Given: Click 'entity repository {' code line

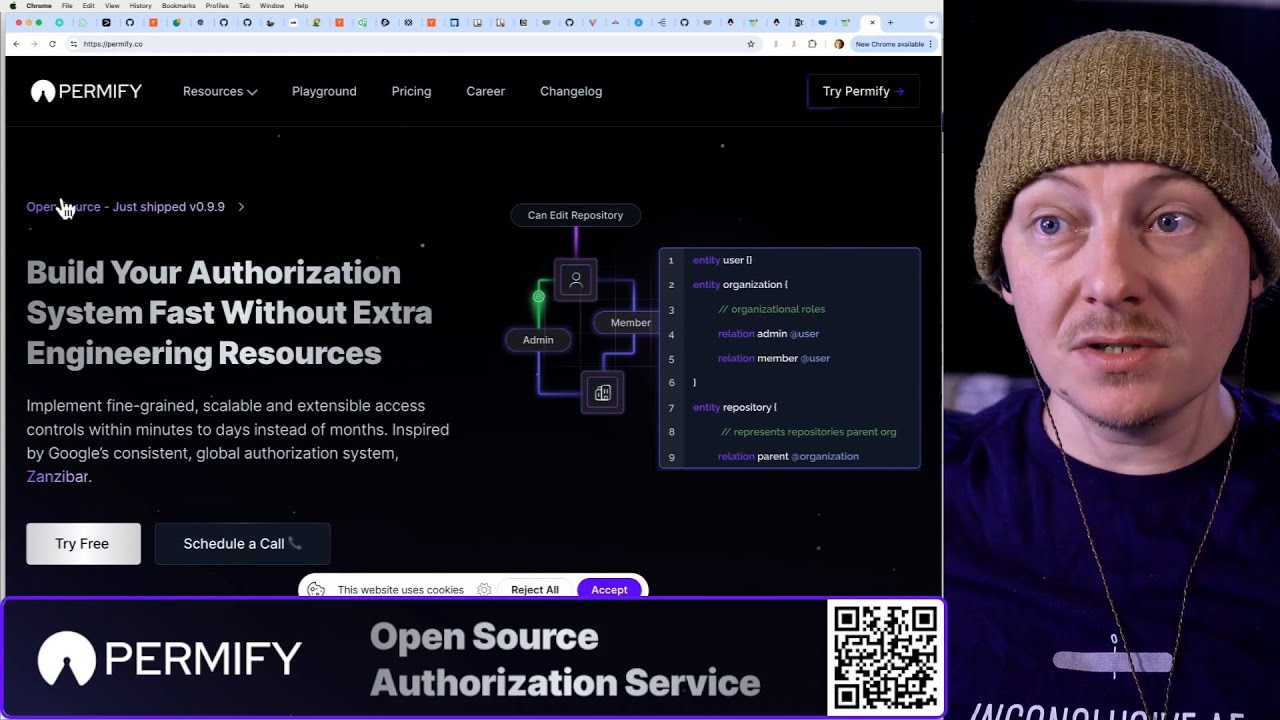Looking at the screenshot, I should pos(734,407).
